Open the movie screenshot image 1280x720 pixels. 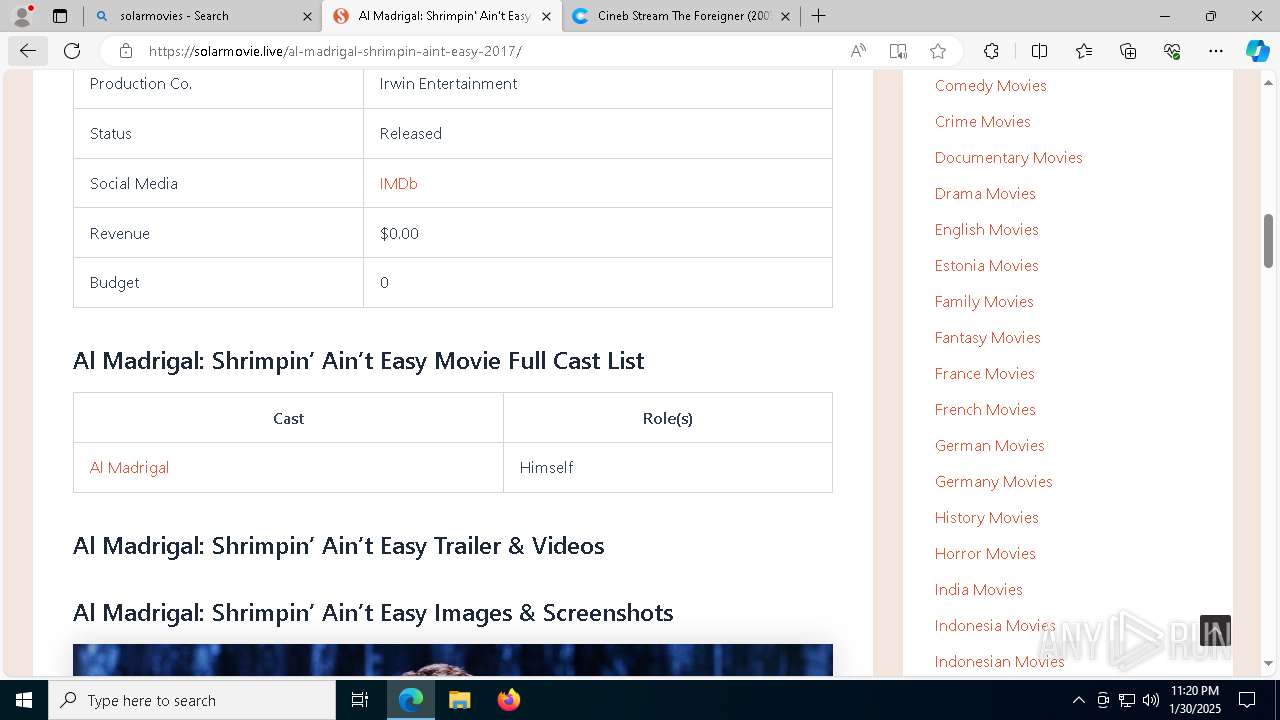coord(452,660)
